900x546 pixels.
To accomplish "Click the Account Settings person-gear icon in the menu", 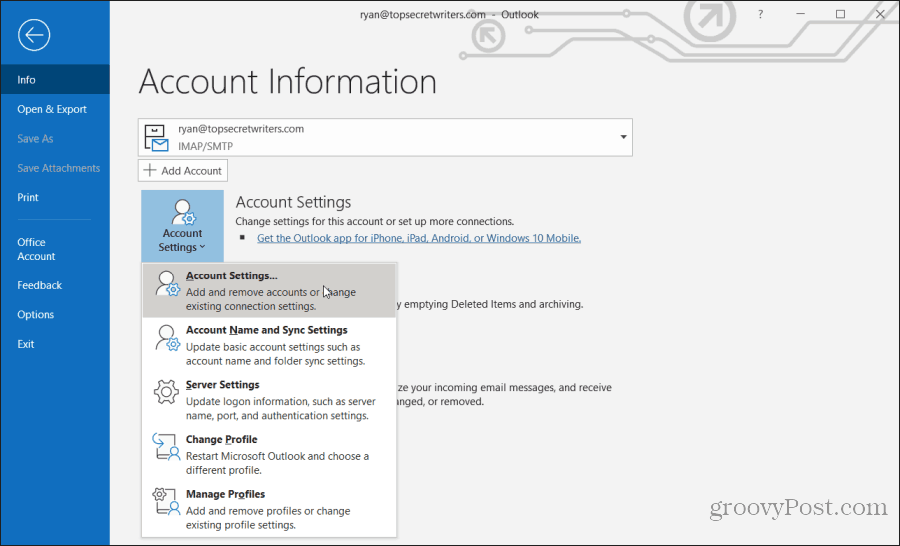I will click(x=168, y=284).
